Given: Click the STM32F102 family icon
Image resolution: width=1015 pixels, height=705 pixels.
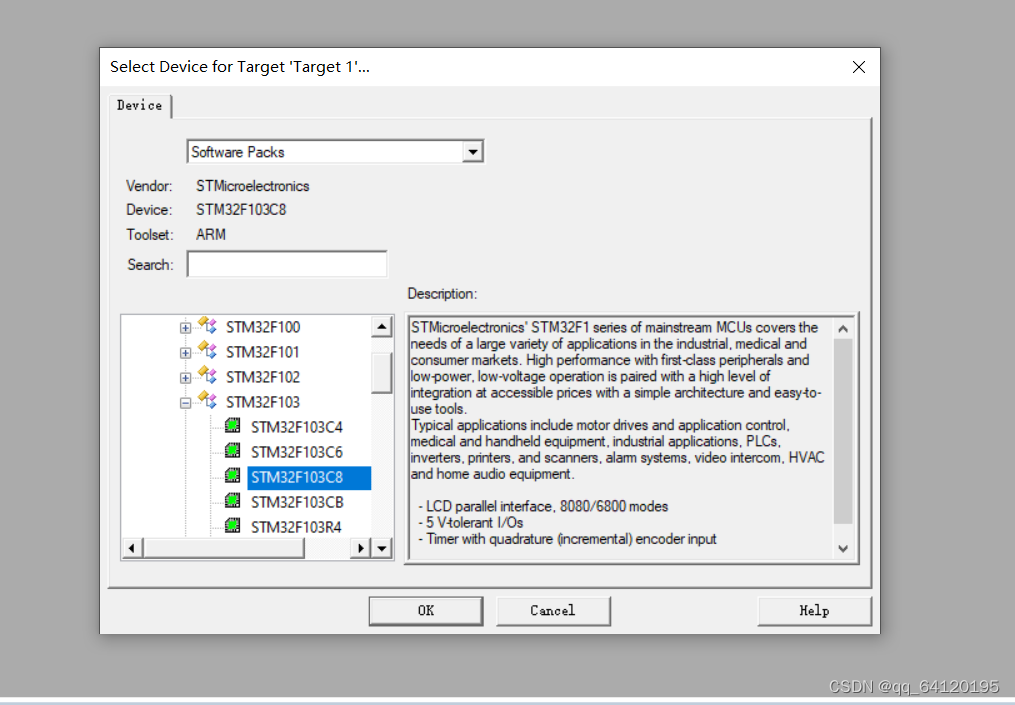Looking at the screenshot, I should tap(207, 375).
